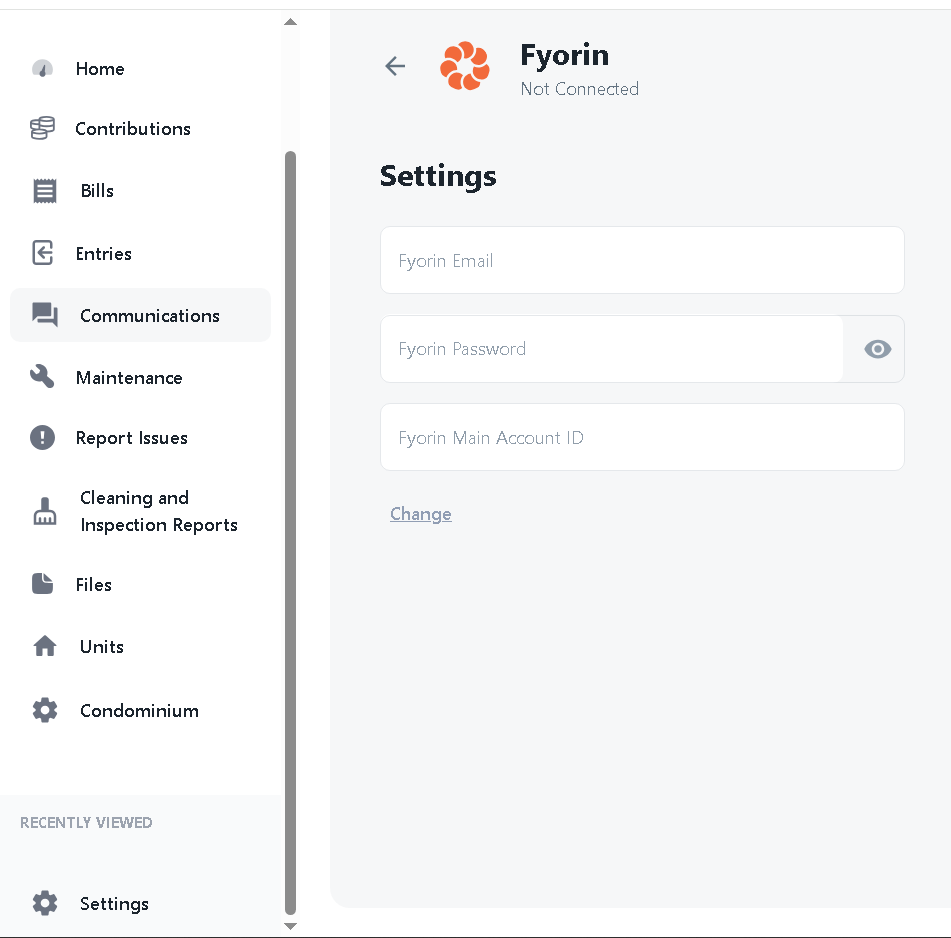Click the Report Issues exclamation icon
The height and width of the screenshot is (938, 951).
click(x=42, y=438)
